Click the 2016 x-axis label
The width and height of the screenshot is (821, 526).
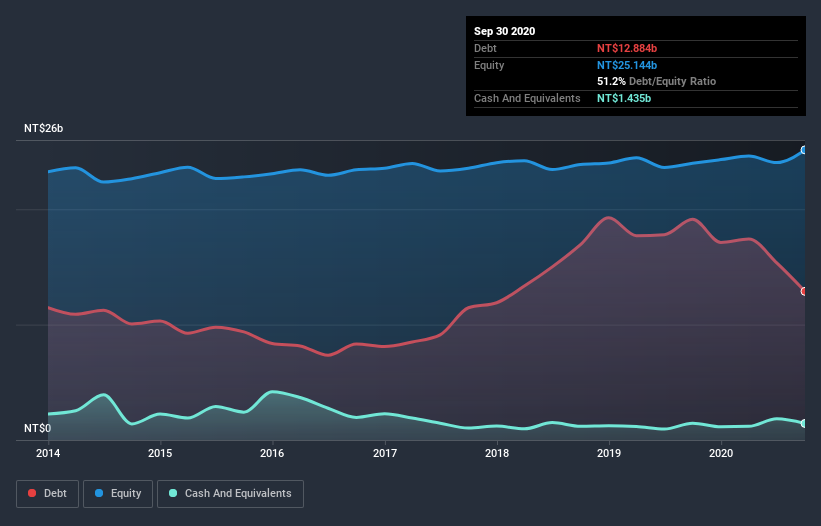tap(272, 453)
